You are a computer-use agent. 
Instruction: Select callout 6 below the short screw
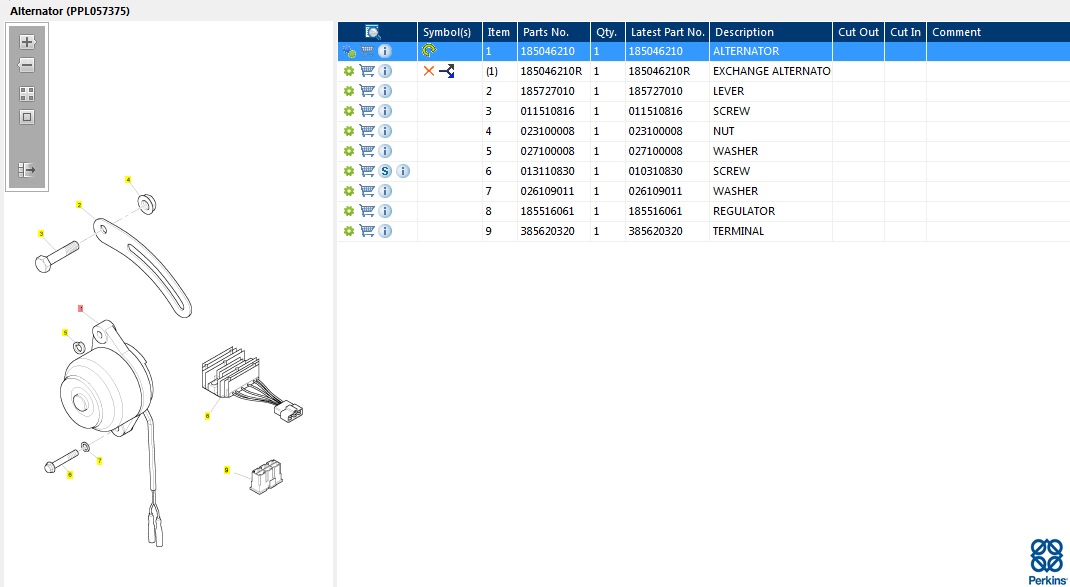70,474
